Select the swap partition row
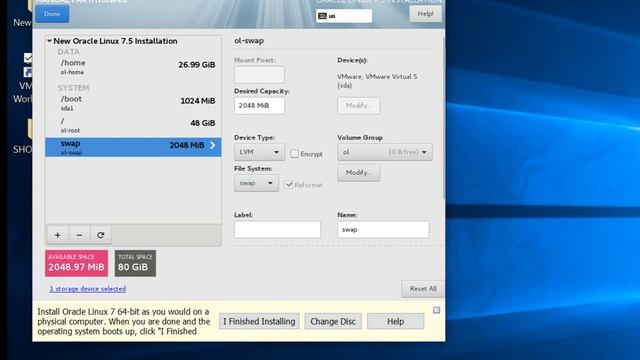The image size is (640, 360). [133, 147]
